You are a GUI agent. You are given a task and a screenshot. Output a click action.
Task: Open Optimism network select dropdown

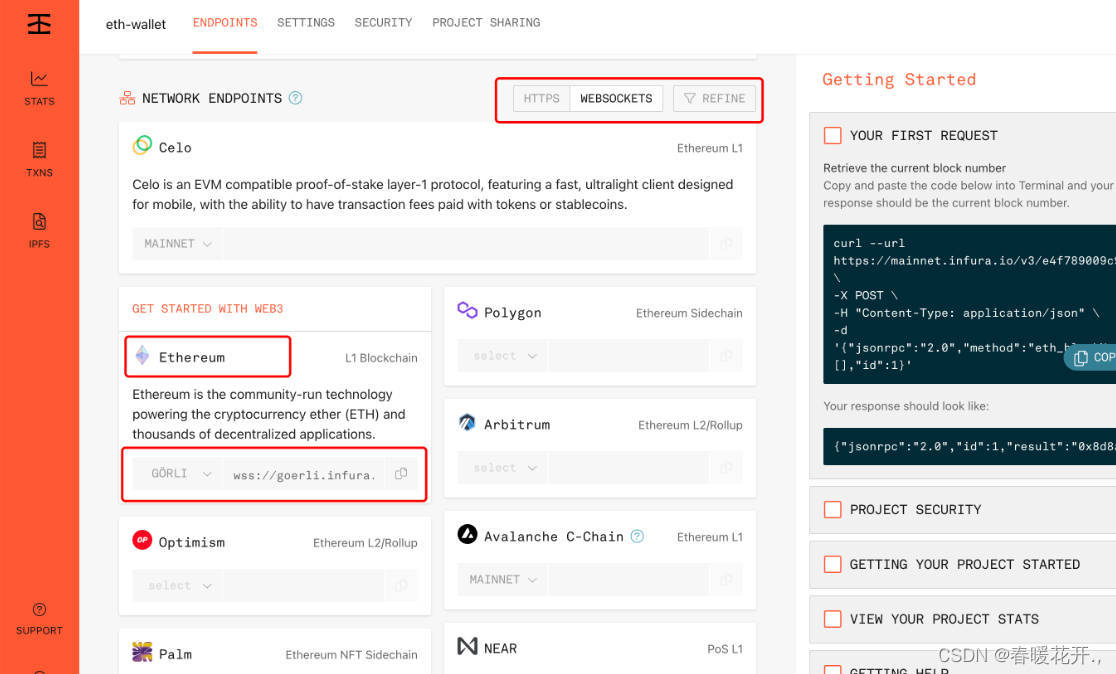[x=177, y=585]
